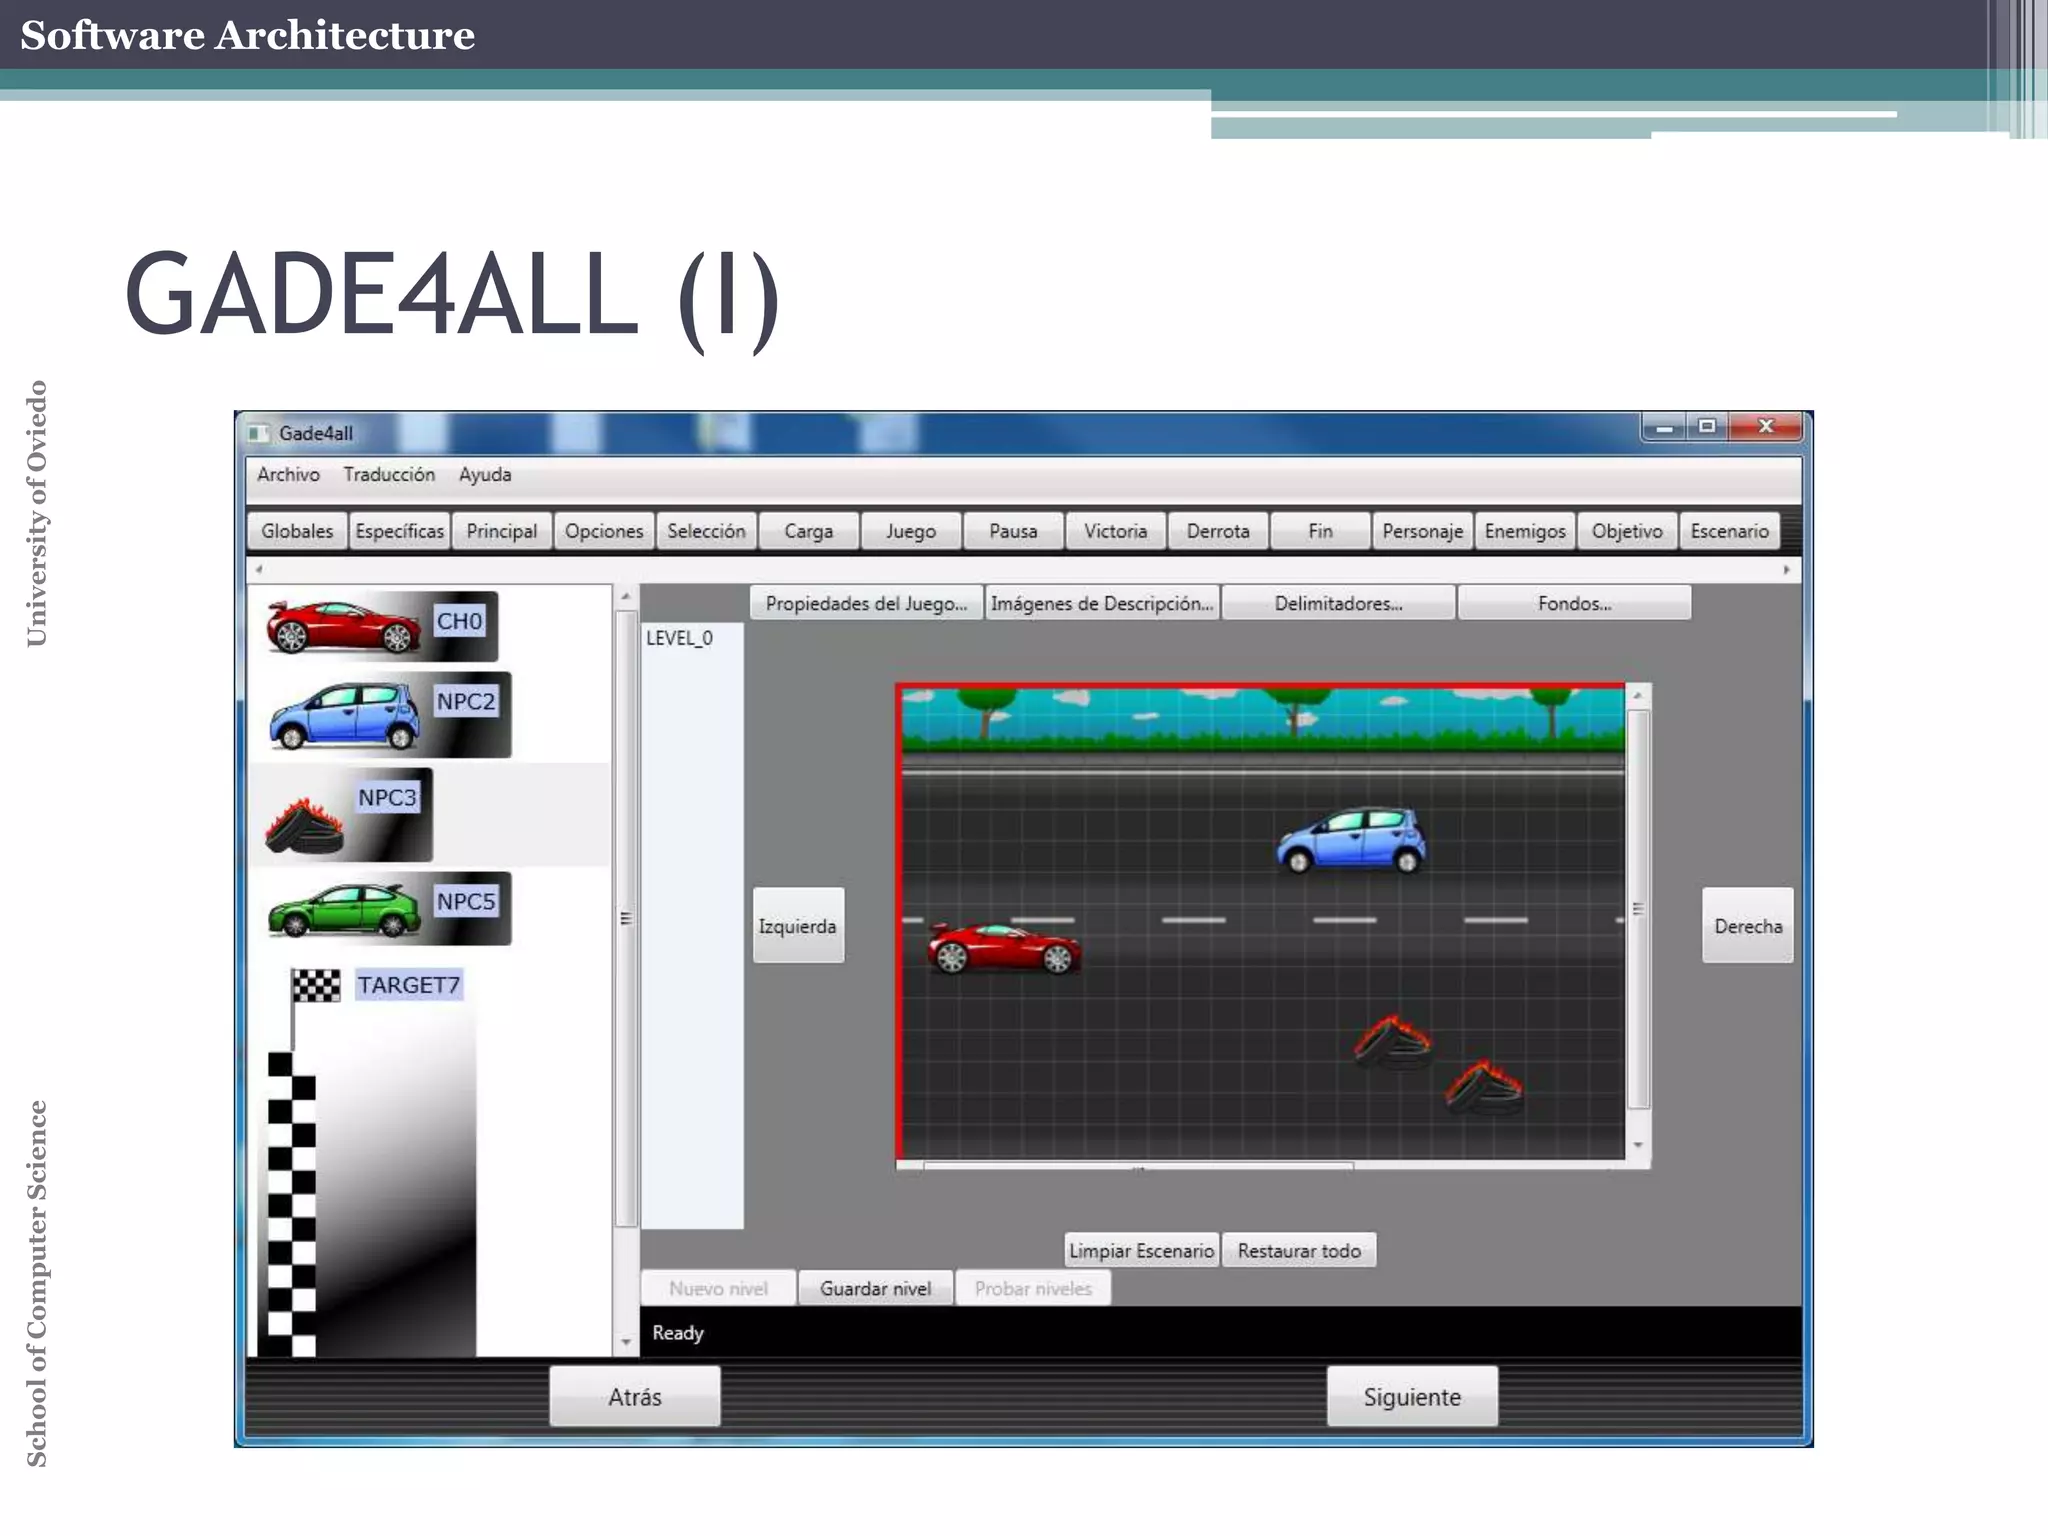Screen dimensions: 2048x1536
Task: Click the scene horizontal scrollbar thumb
Action: [1138, 1165]
